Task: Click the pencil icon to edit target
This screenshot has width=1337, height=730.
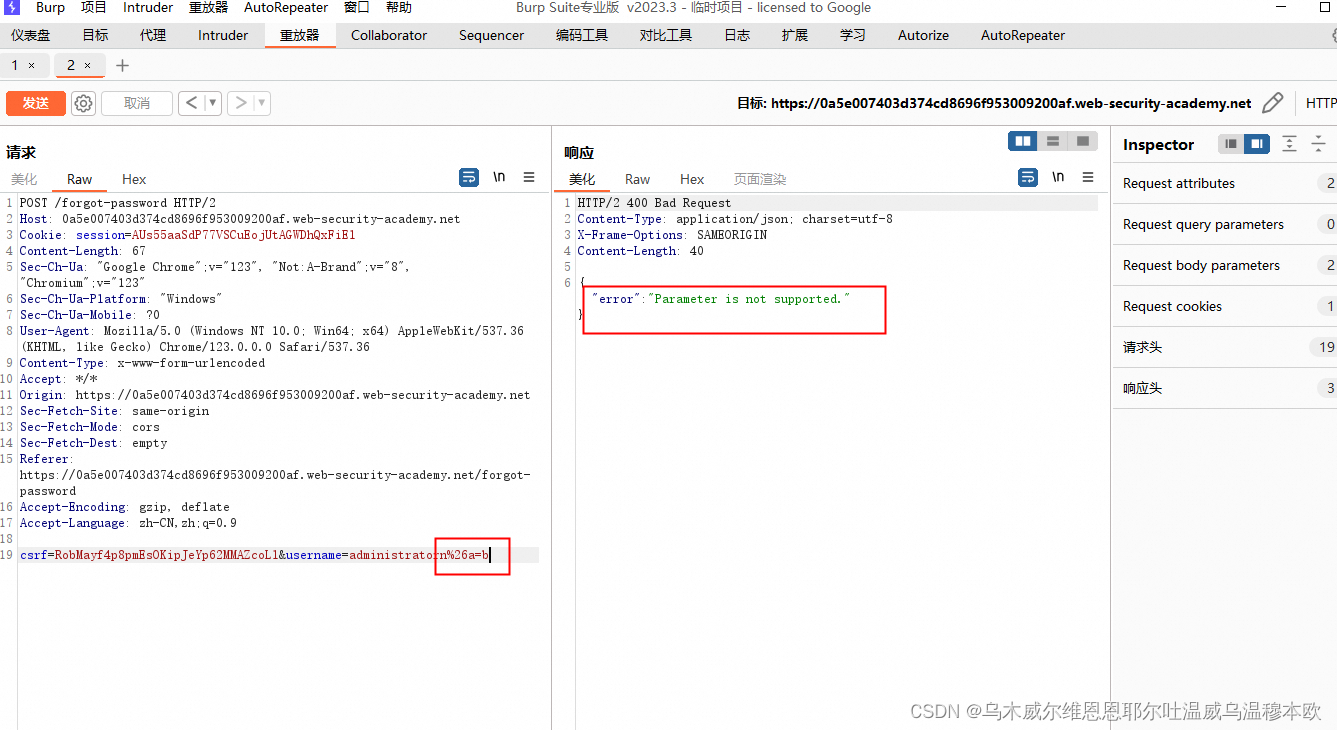Action: [1272, 102]
